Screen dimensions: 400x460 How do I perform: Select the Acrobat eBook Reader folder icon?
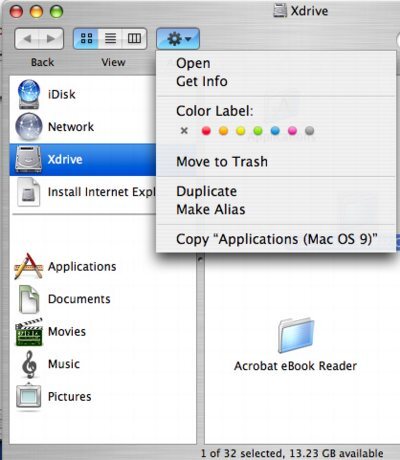(296, 335)
